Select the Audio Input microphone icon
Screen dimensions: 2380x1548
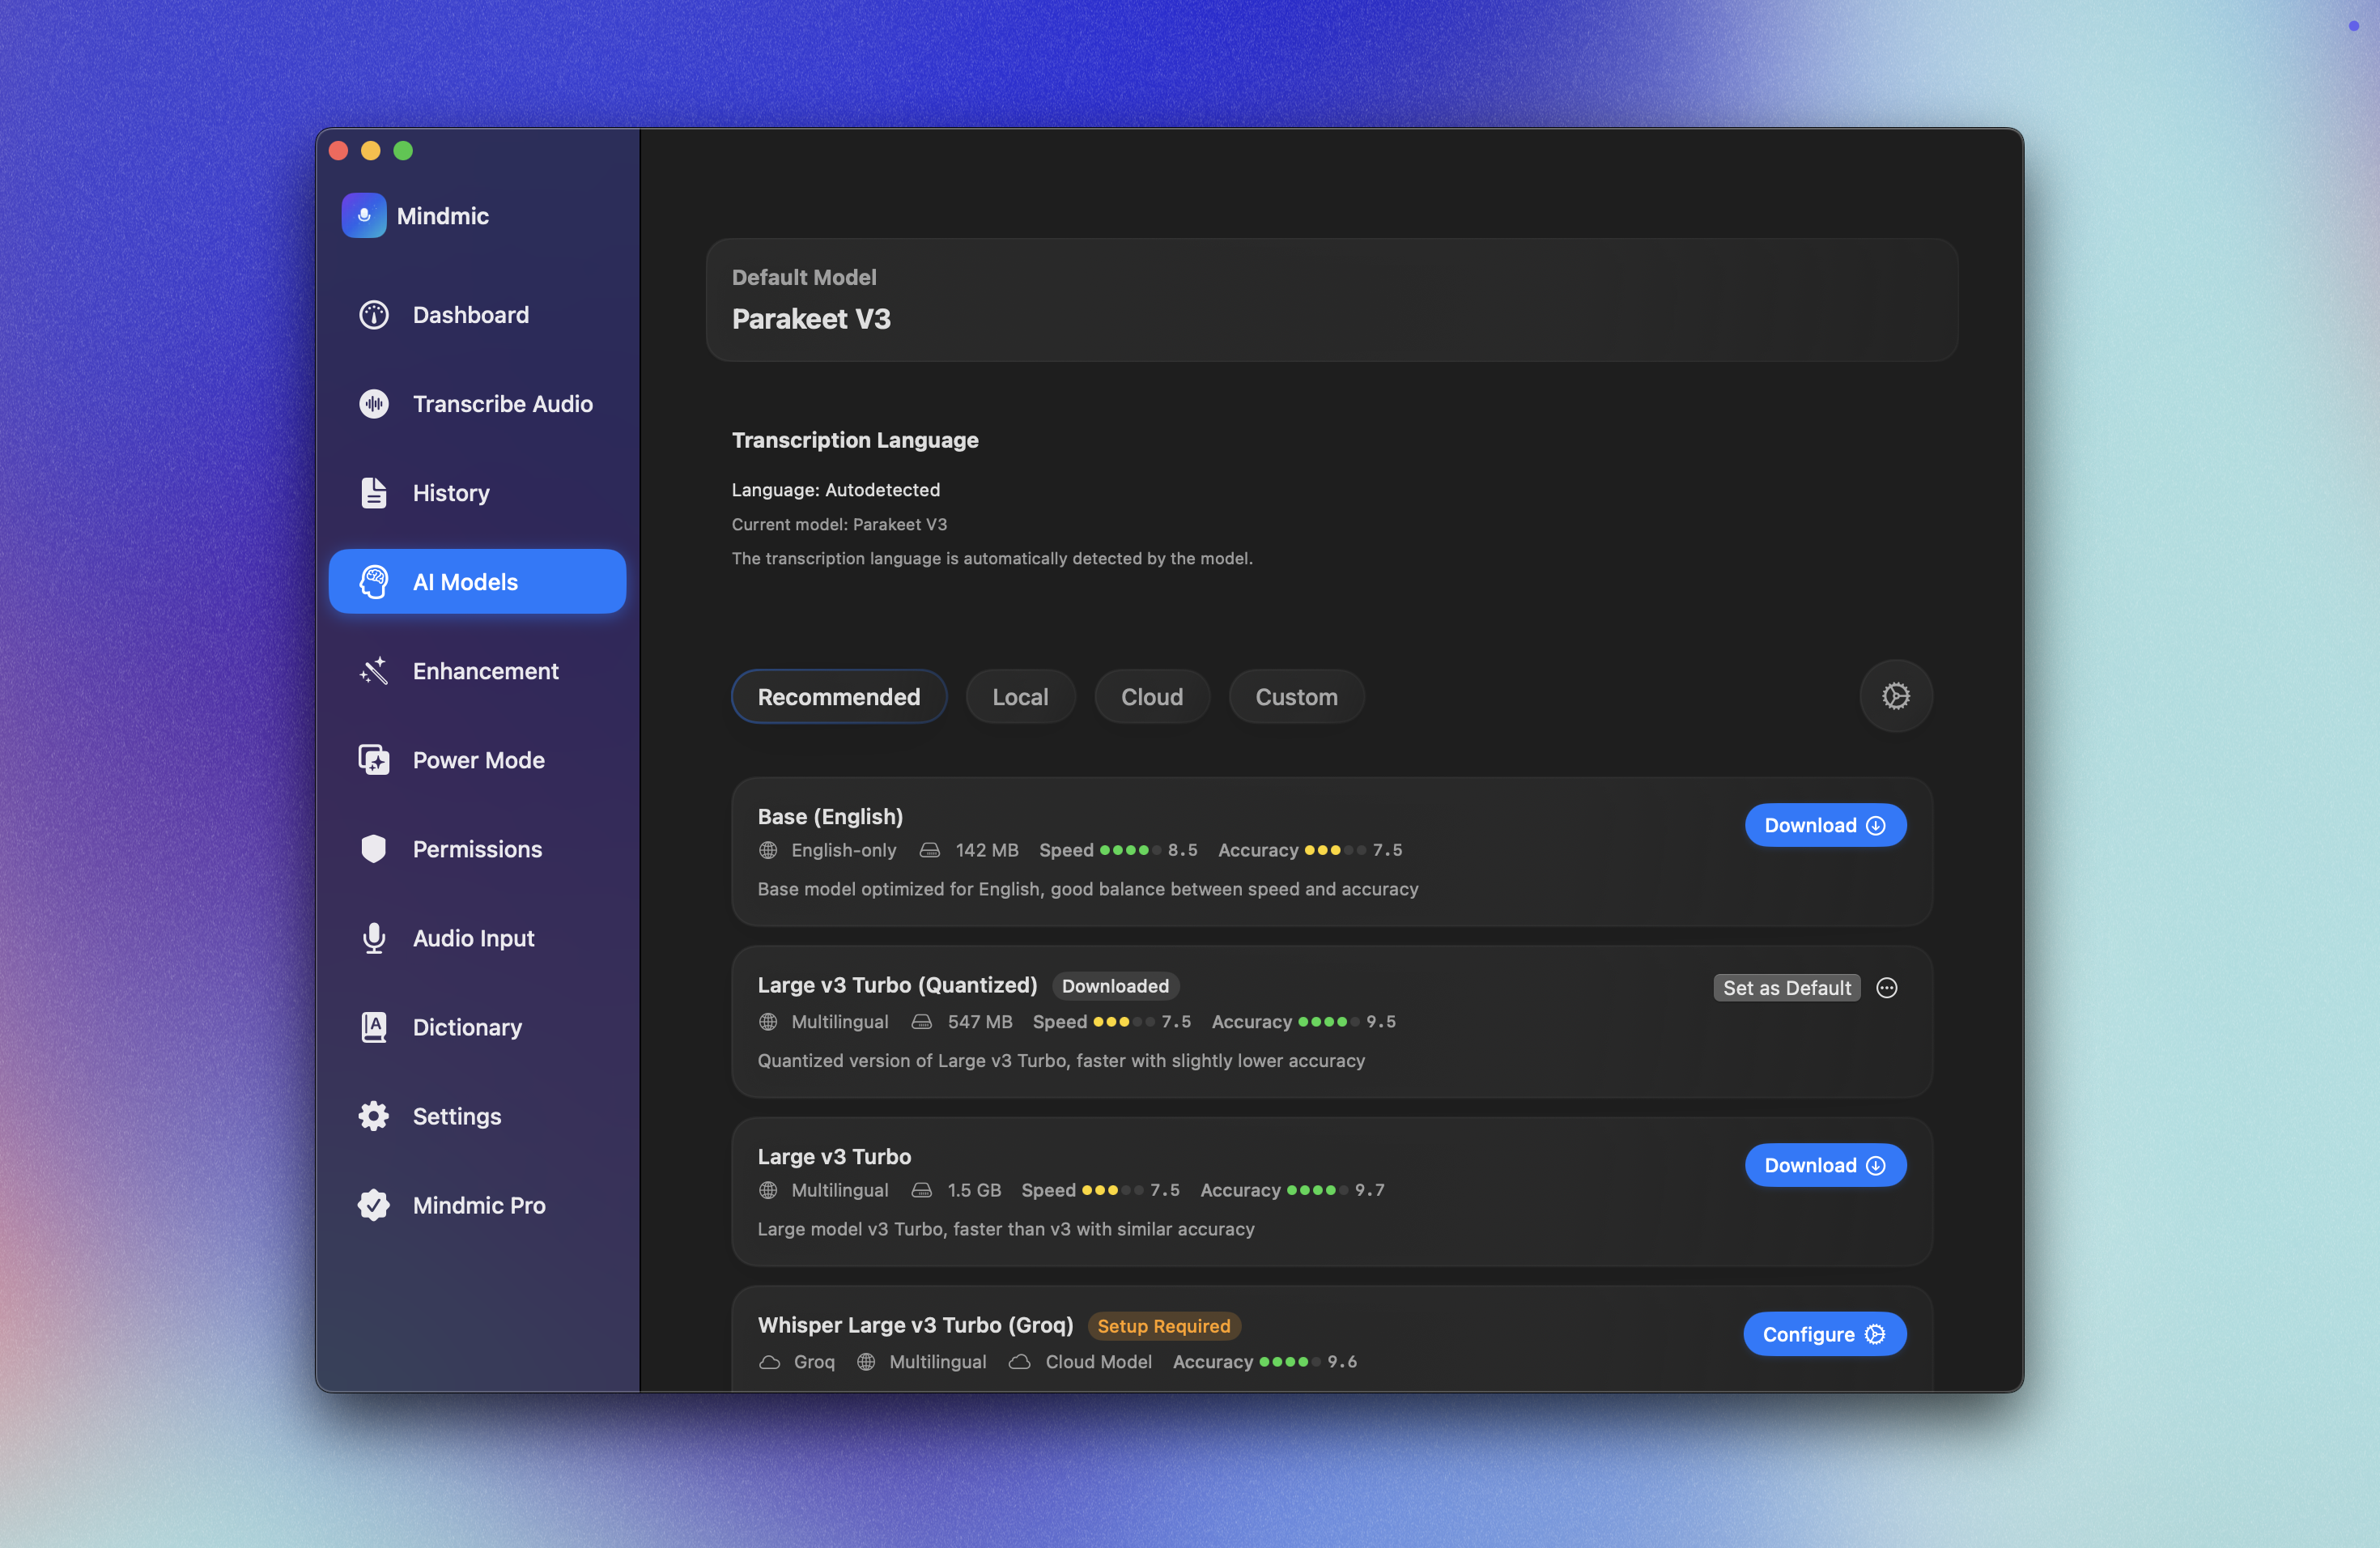coord(374,938)
